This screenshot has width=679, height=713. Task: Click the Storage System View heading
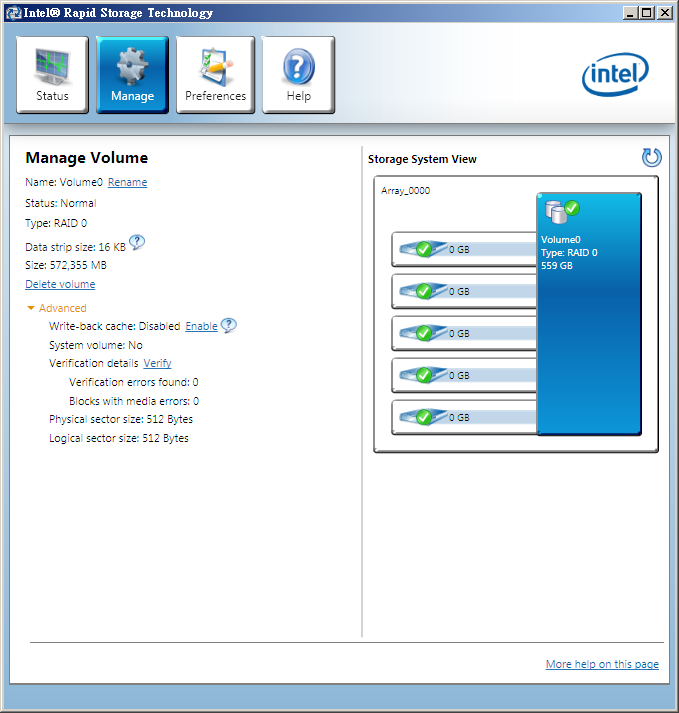coord(422,159)
